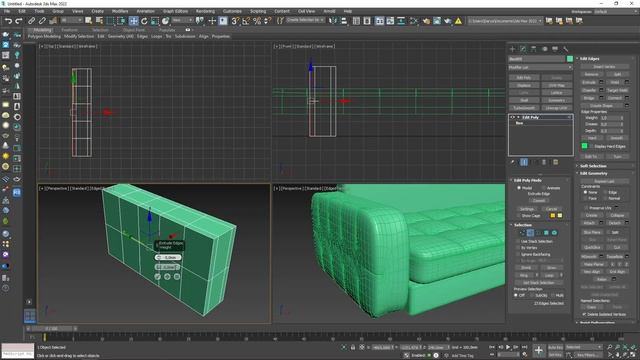Click Remove modifier trash icon

tap(544, 162)
